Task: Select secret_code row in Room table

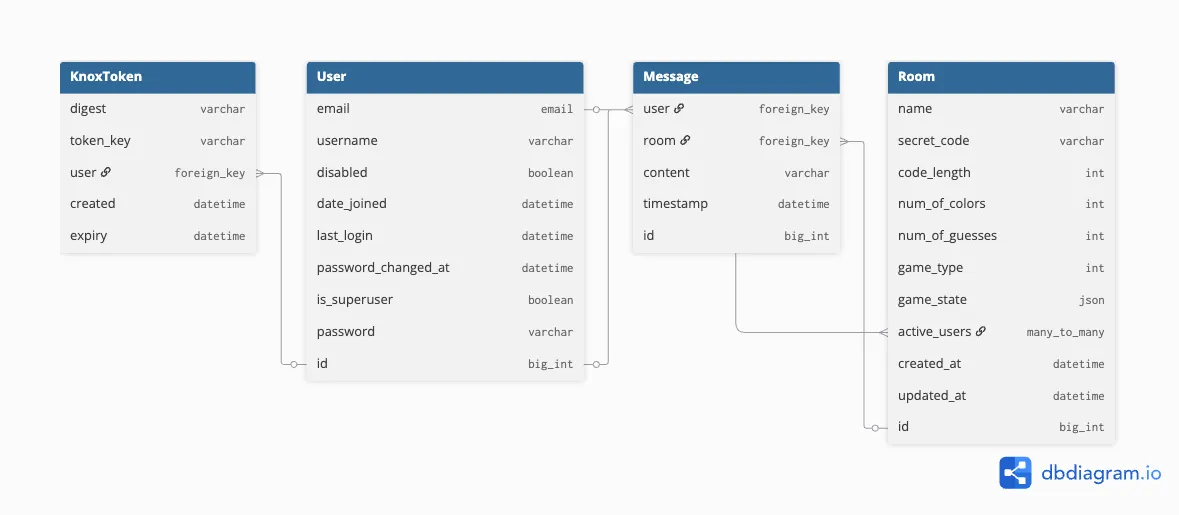Action: 1001,141
